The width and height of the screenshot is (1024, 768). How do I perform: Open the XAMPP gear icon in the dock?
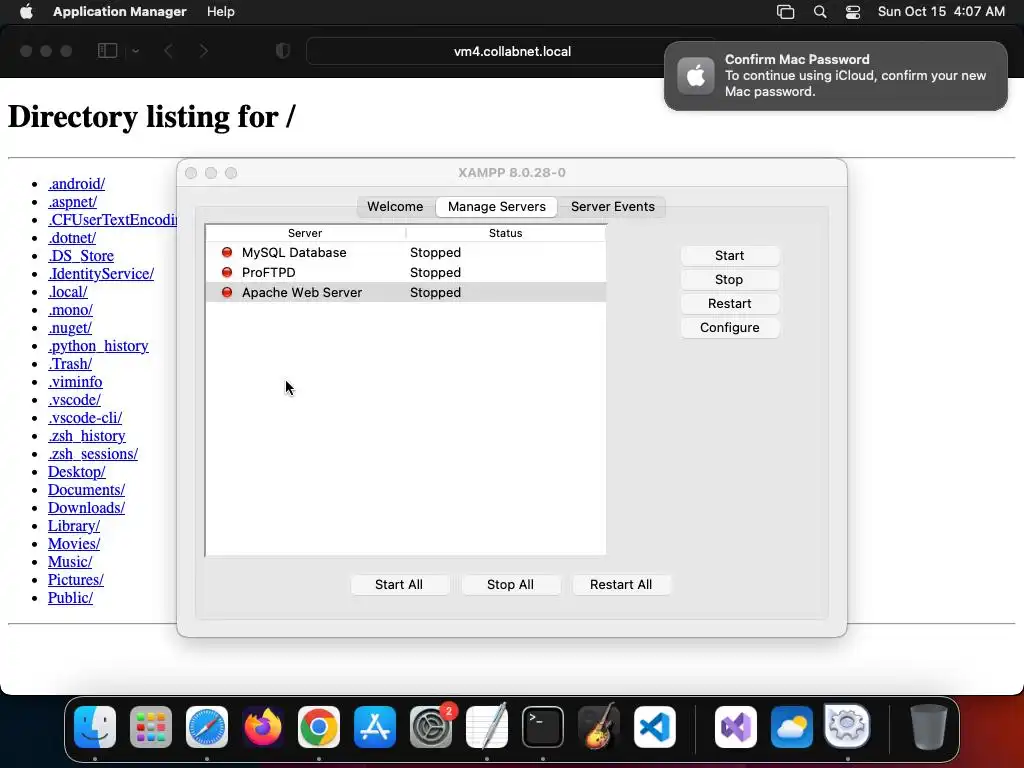(847, 726)
